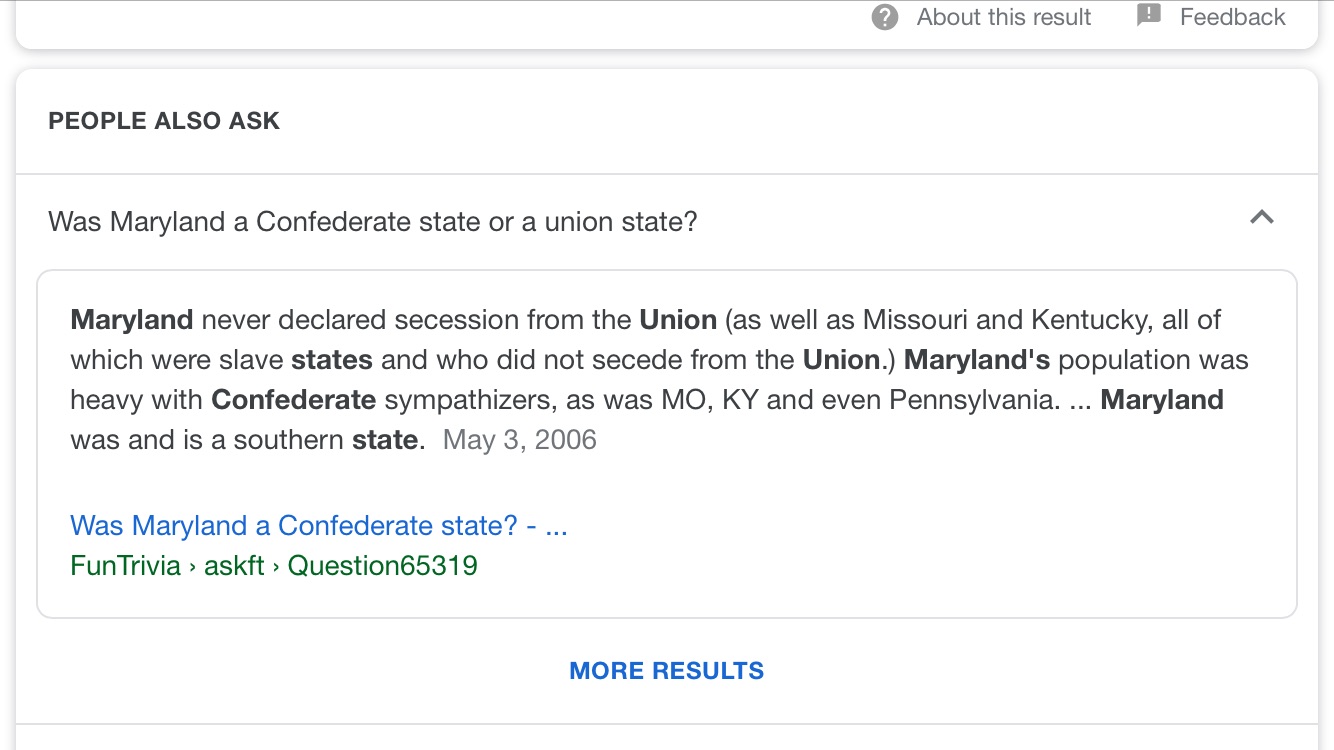Click "Question65319" in the green breadcrumb

point(382,566)
